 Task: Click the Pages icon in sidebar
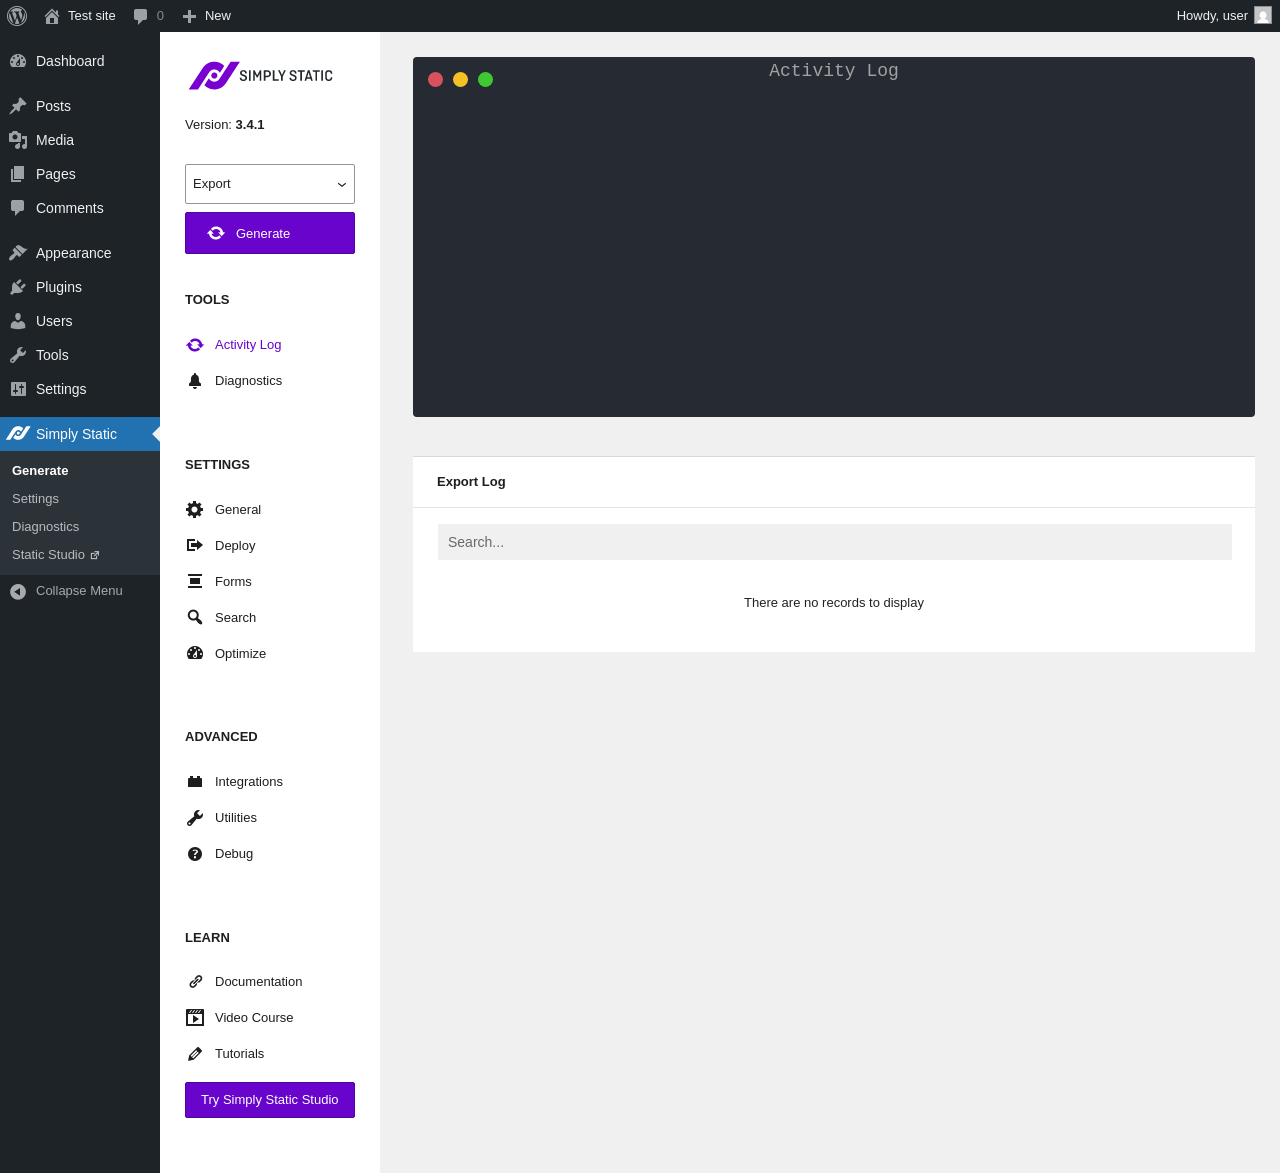18,174
